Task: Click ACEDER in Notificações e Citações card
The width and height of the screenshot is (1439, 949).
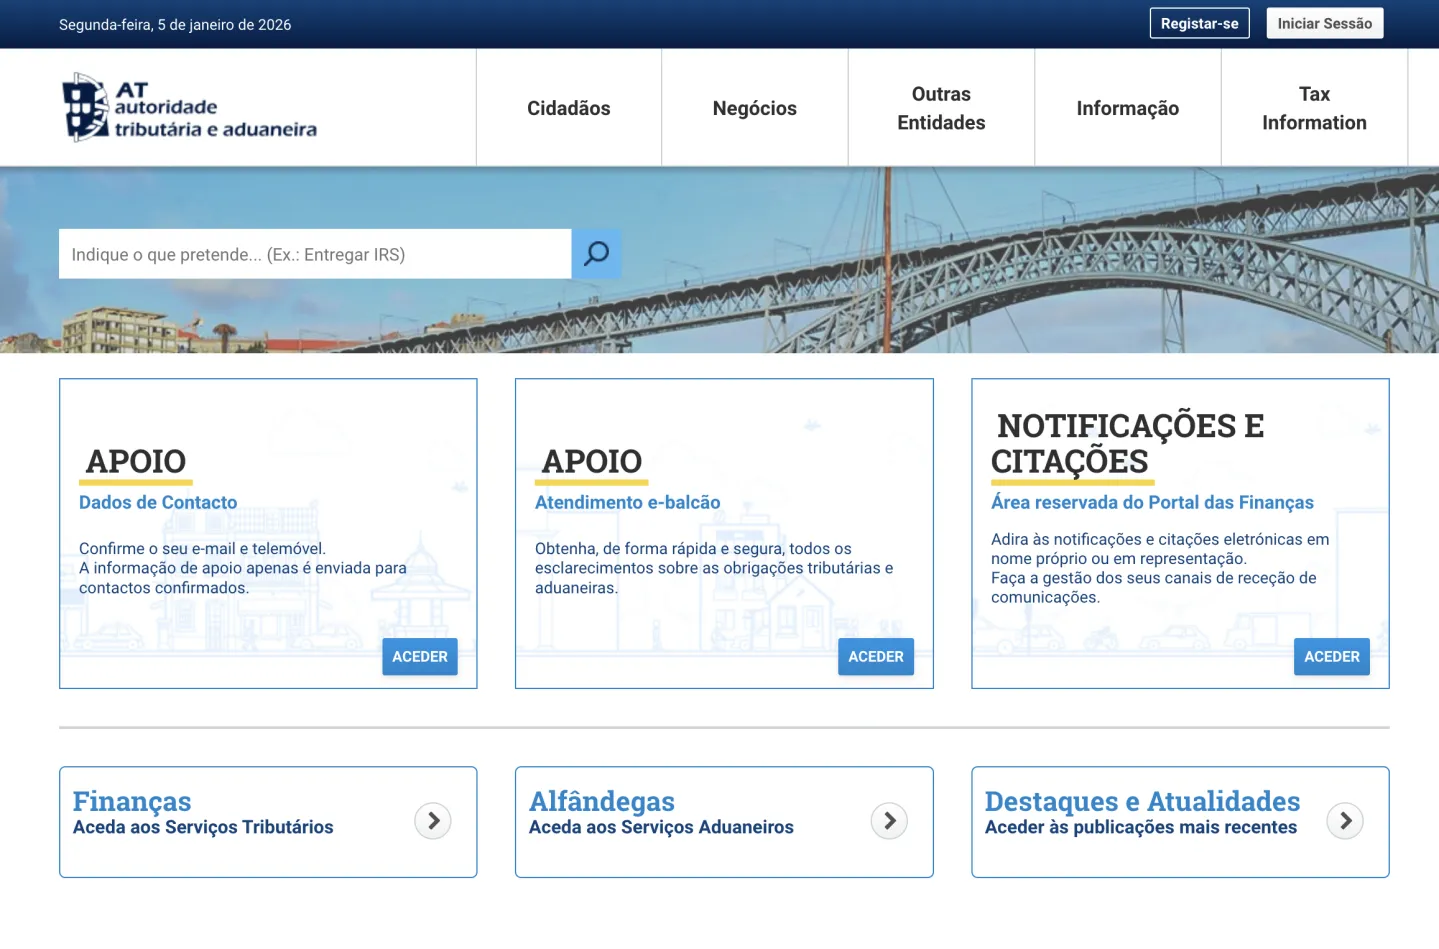Action: (x=1331, y=656)
